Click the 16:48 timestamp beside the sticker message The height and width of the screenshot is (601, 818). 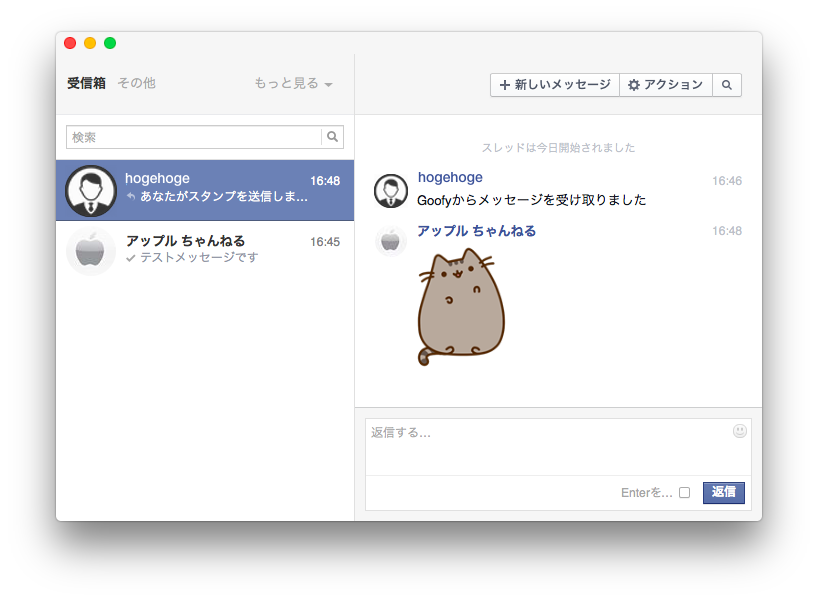[727, 231]
